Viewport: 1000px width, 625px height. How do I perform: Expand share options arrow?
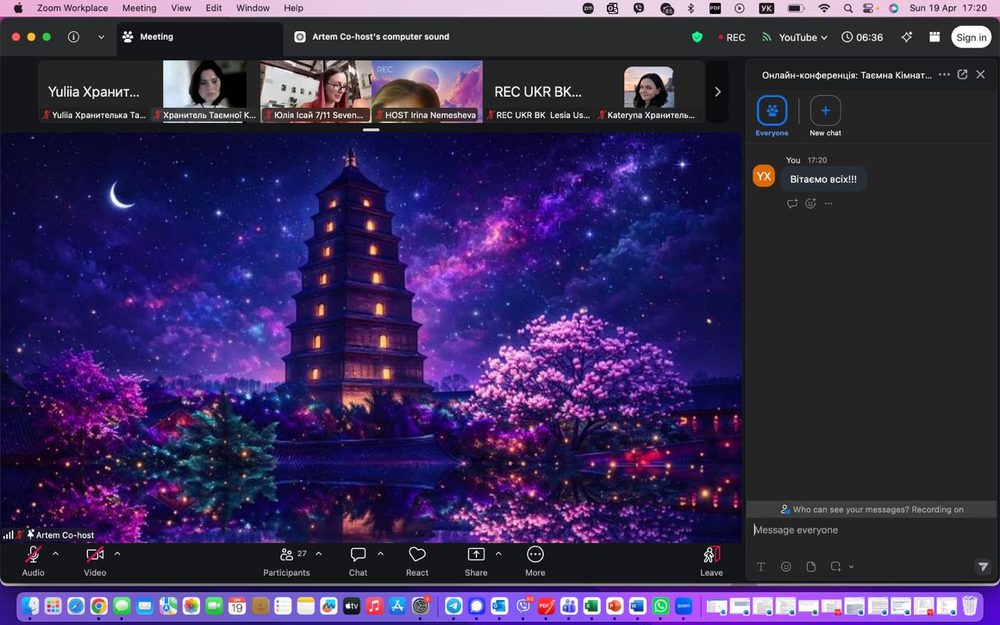(x=499, y=554)
